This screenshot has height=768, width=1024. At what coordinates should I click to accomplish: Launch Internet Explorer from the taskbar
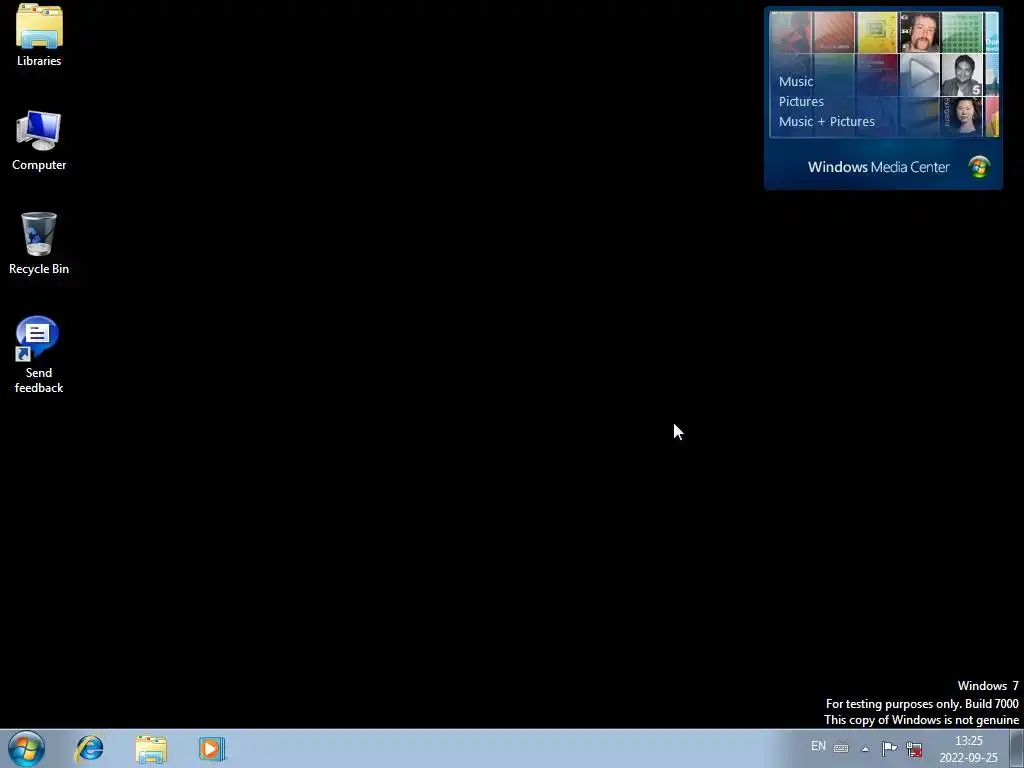(x=89, y=748)
